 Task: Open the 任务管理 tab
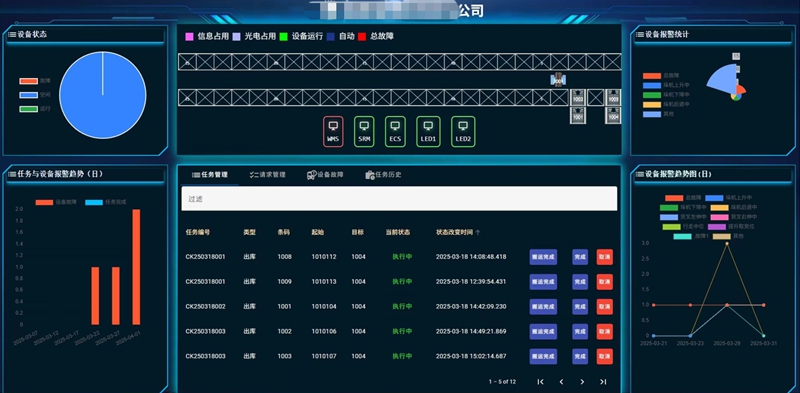click(210, 175)
